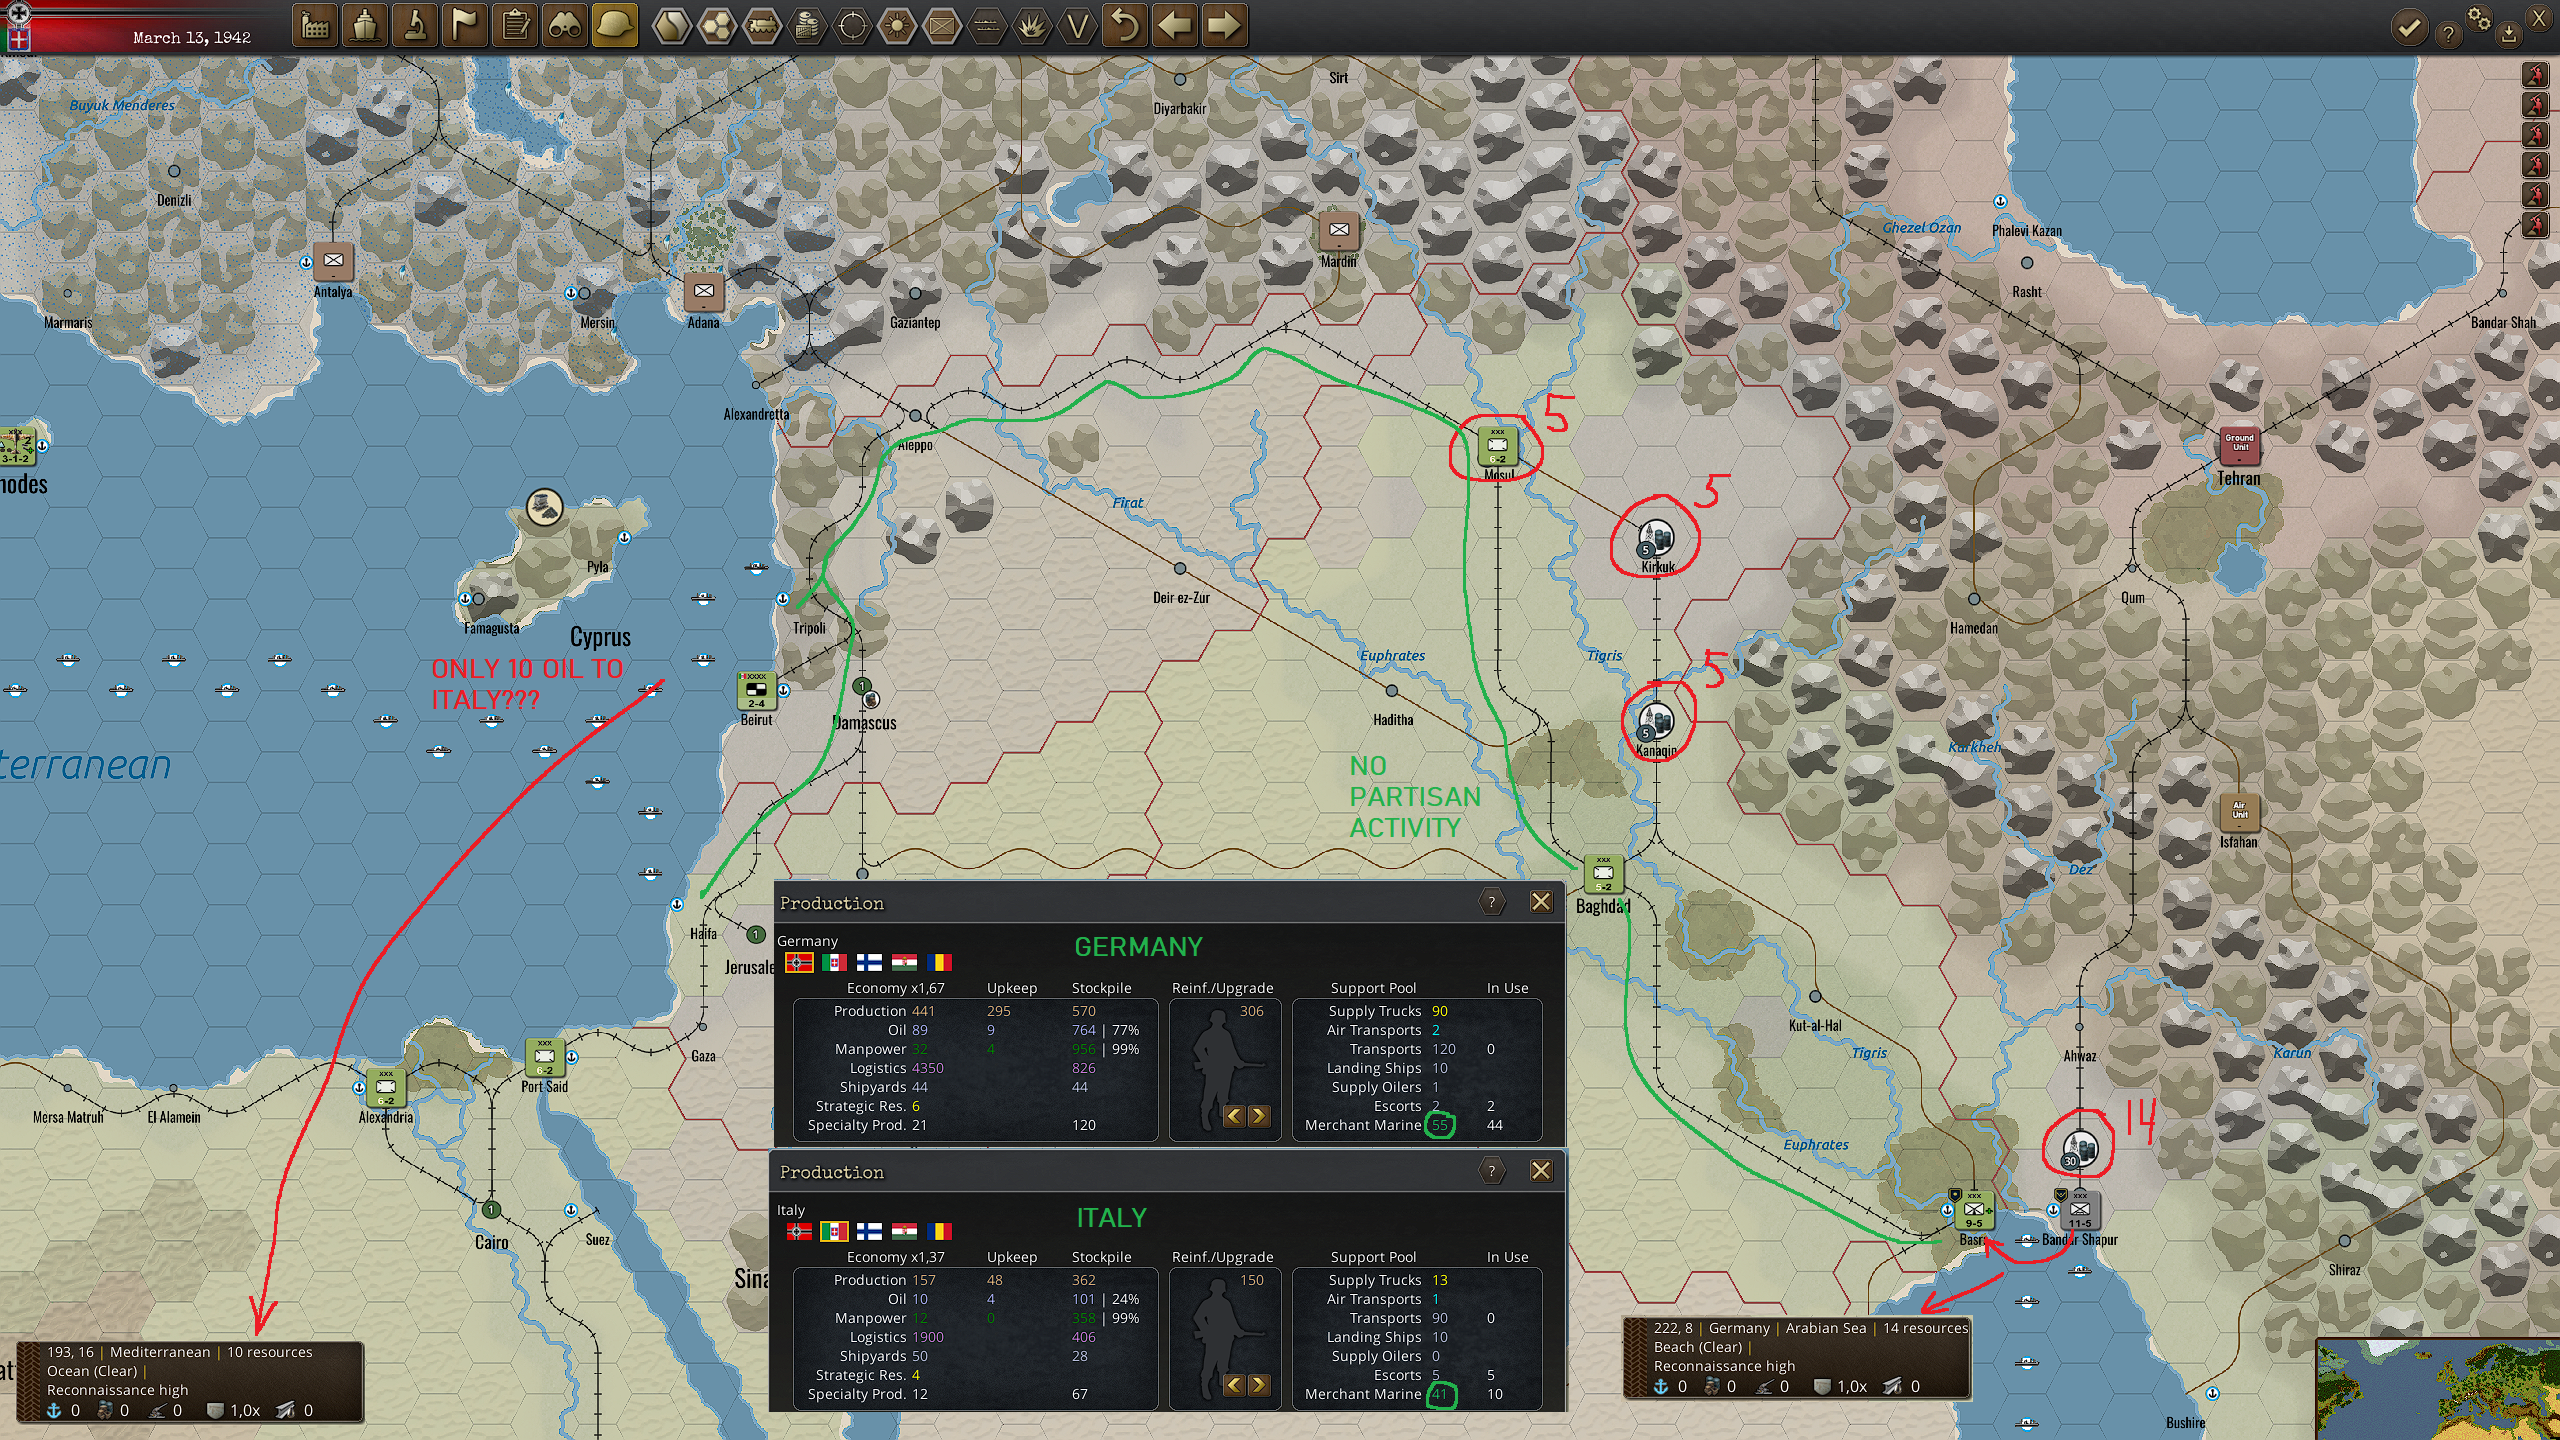Image resolution: width=2560 pixels, height=1440 pixels.
Task: Expand Germany Reinf./Upgrade right arrow
Action: pos(1259,1118)
